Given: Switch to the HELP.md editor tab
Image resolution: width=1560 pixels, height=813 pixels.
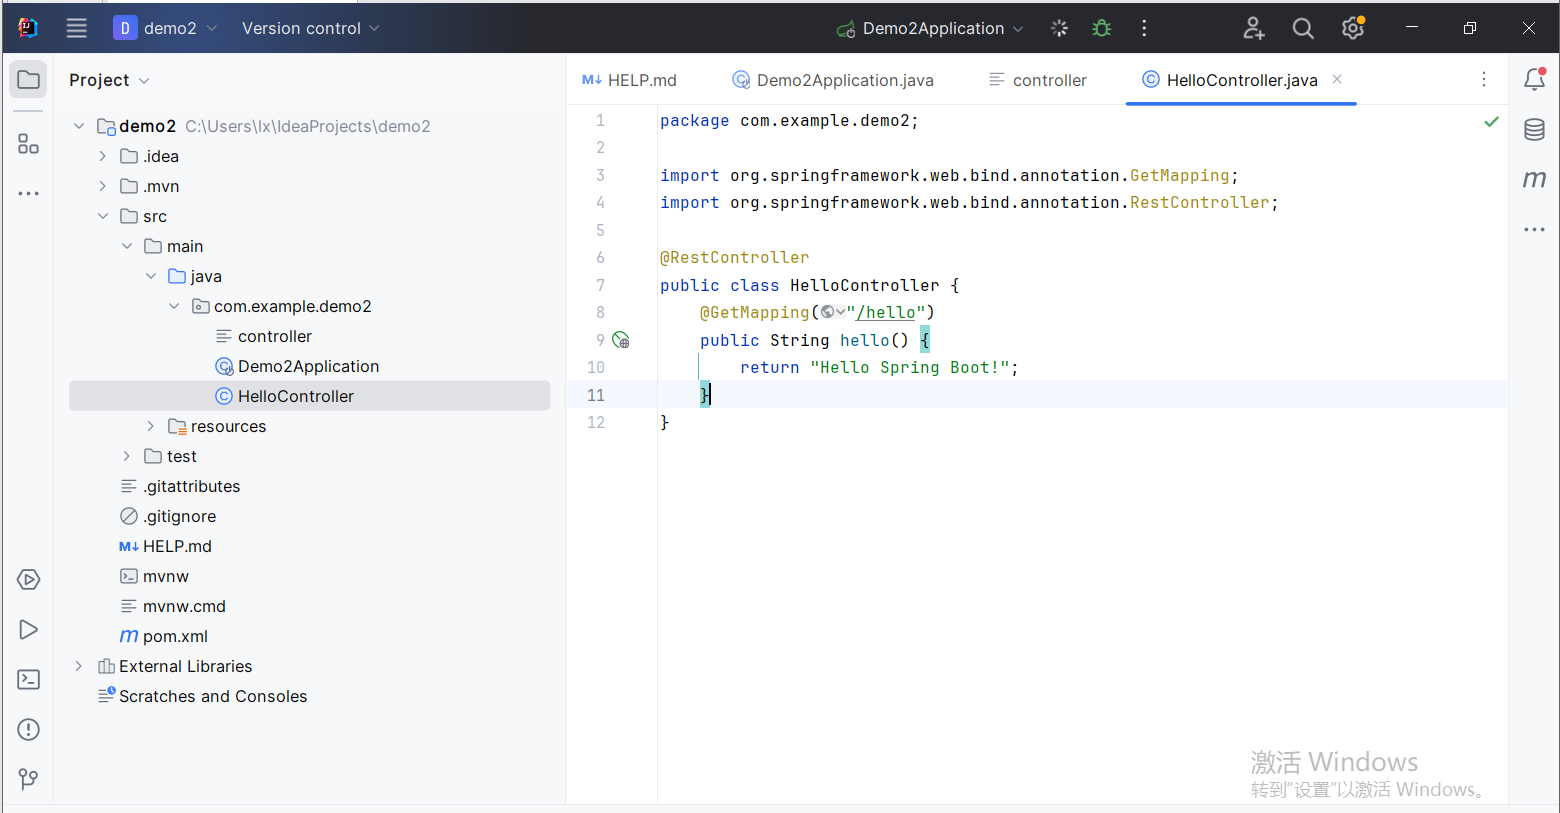Looking at the screenshot, I should click(629, 80).
